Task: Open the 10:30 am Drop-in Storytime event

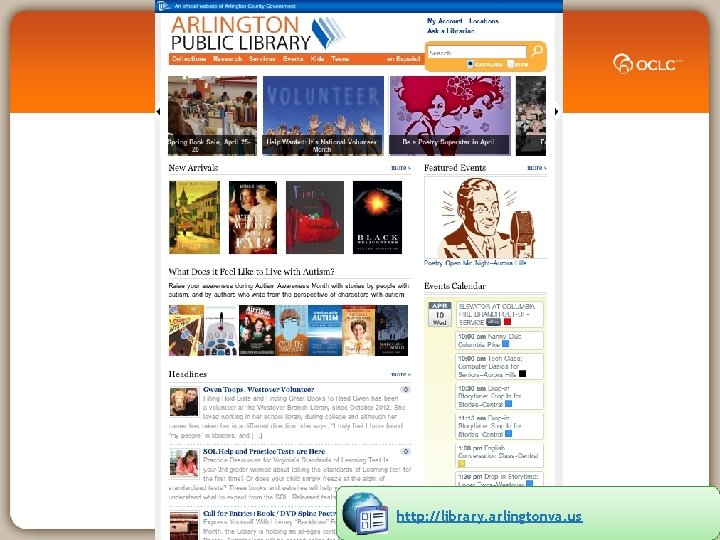Action: [499, 396]
